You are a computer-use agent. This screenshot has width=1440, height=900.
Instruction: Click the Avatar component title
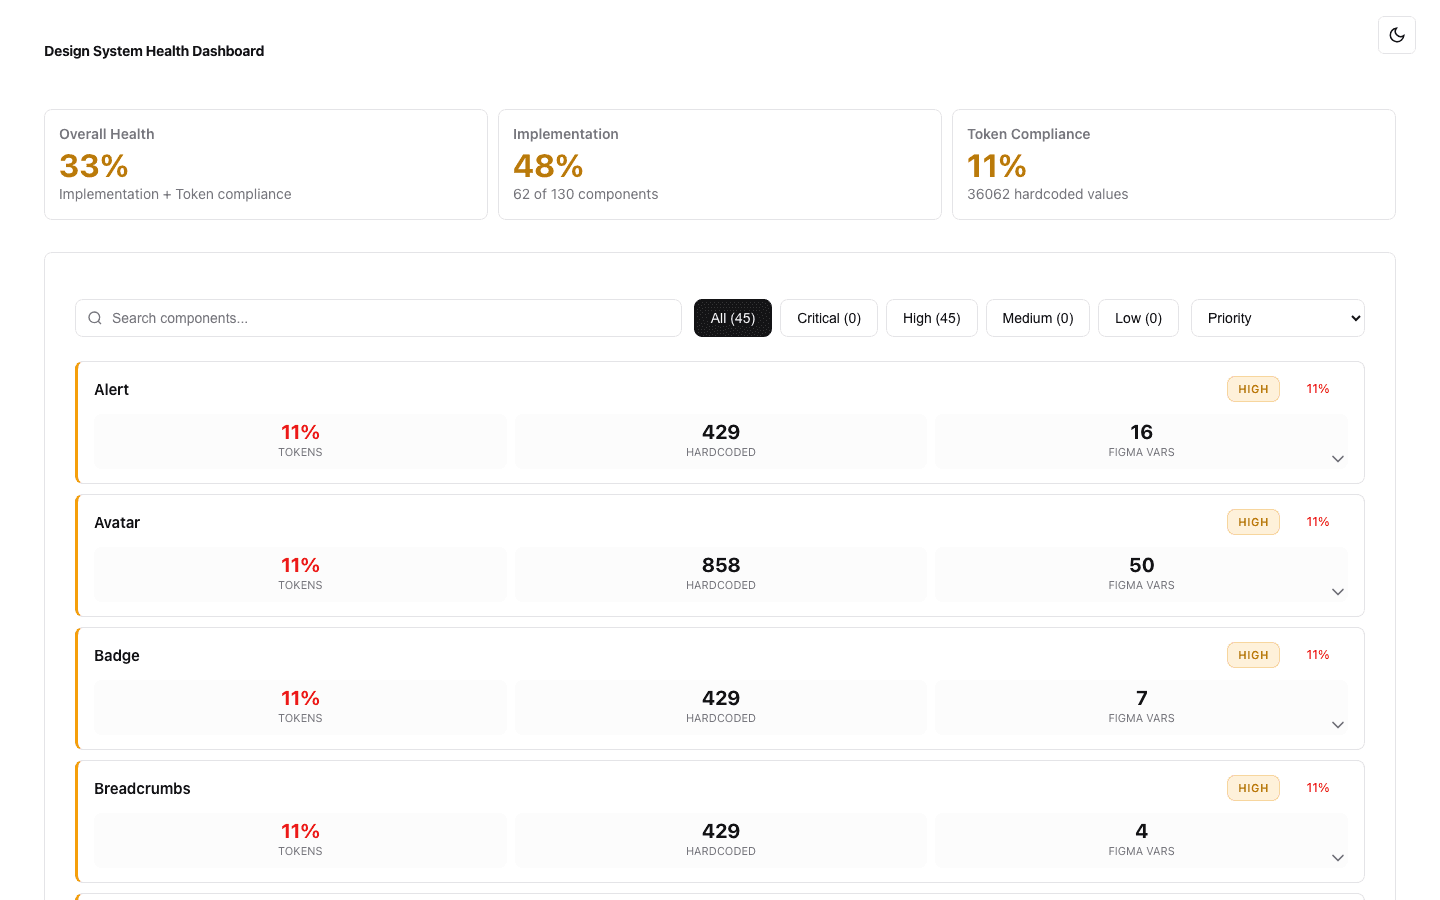tap(117, 523)
